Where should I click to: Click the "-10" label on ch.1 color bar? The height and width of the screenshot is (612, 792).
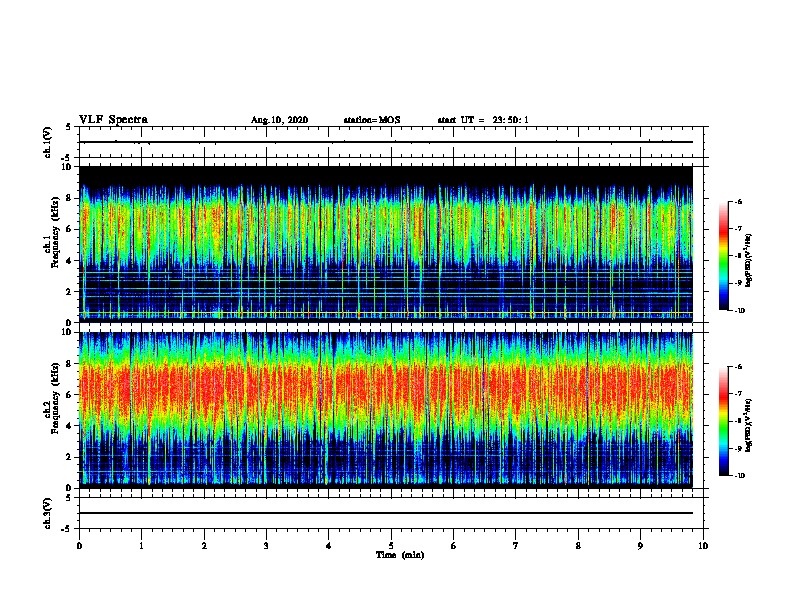739,311
